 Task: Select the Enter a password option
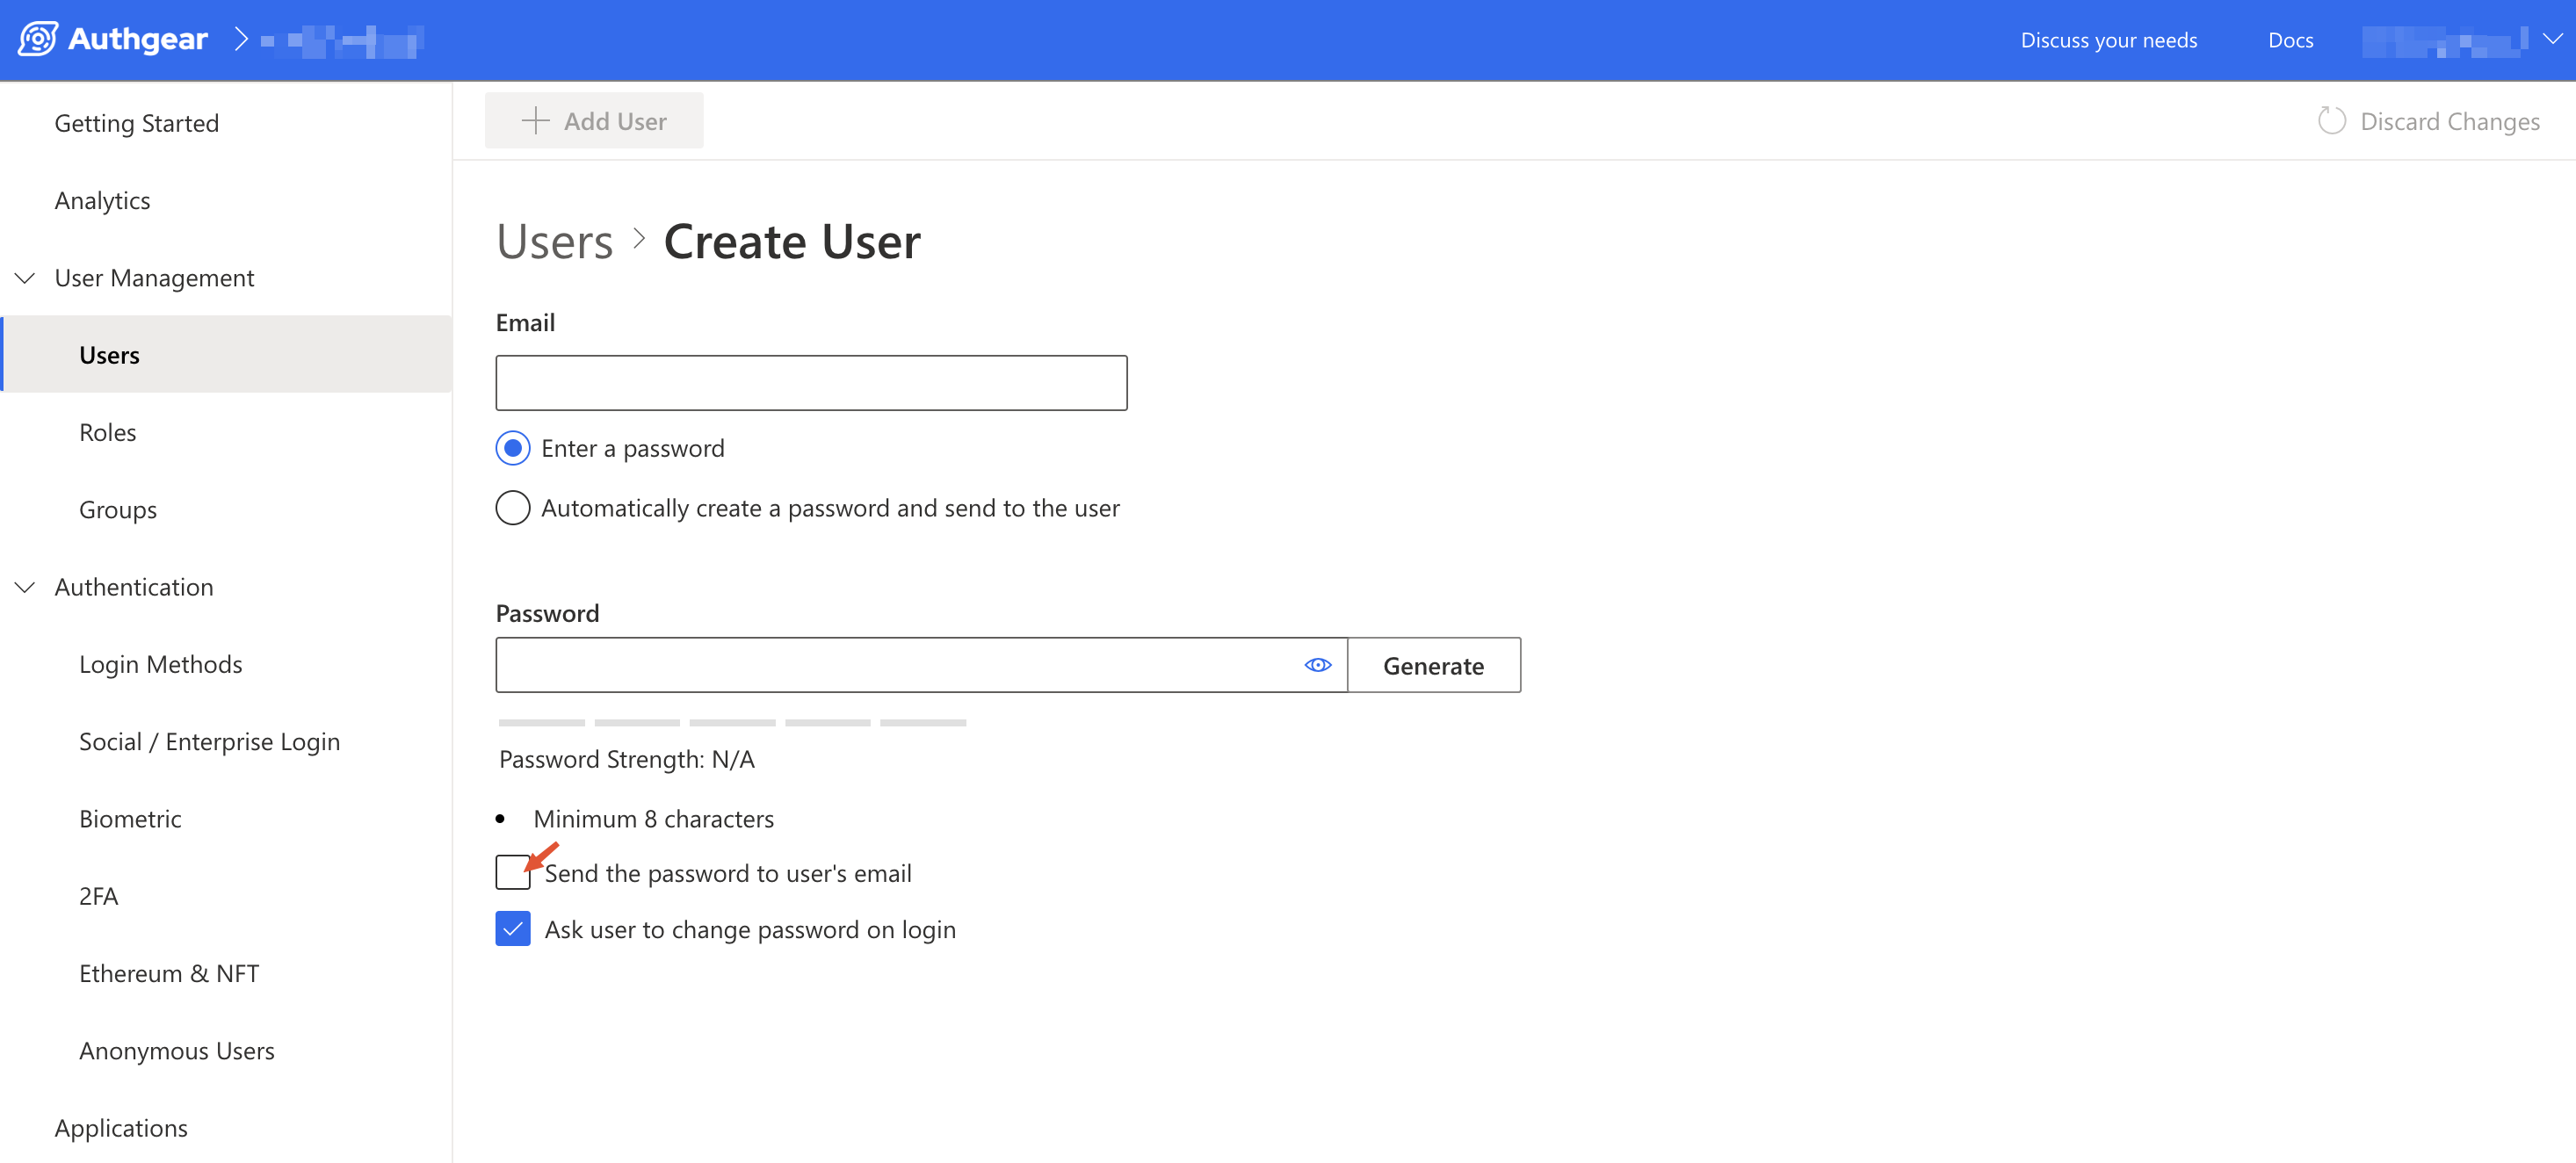tap(513, 448)
